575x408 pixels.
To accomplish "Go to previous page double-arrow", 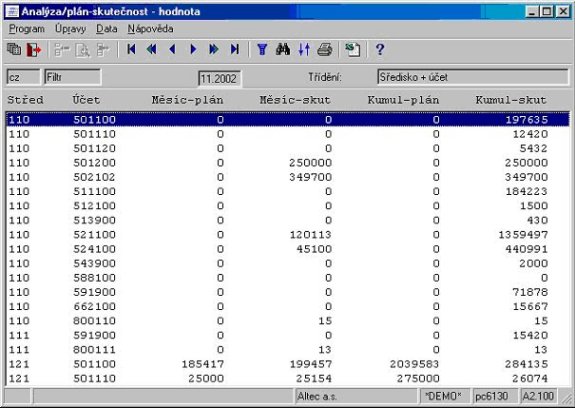I will (152, 49).
